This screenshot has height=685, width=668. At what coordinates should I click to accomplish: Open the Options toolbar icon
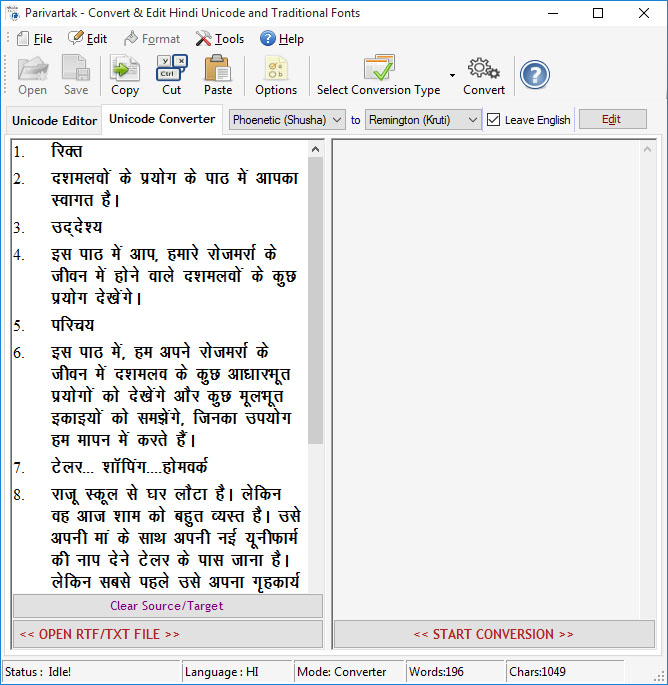276,69
